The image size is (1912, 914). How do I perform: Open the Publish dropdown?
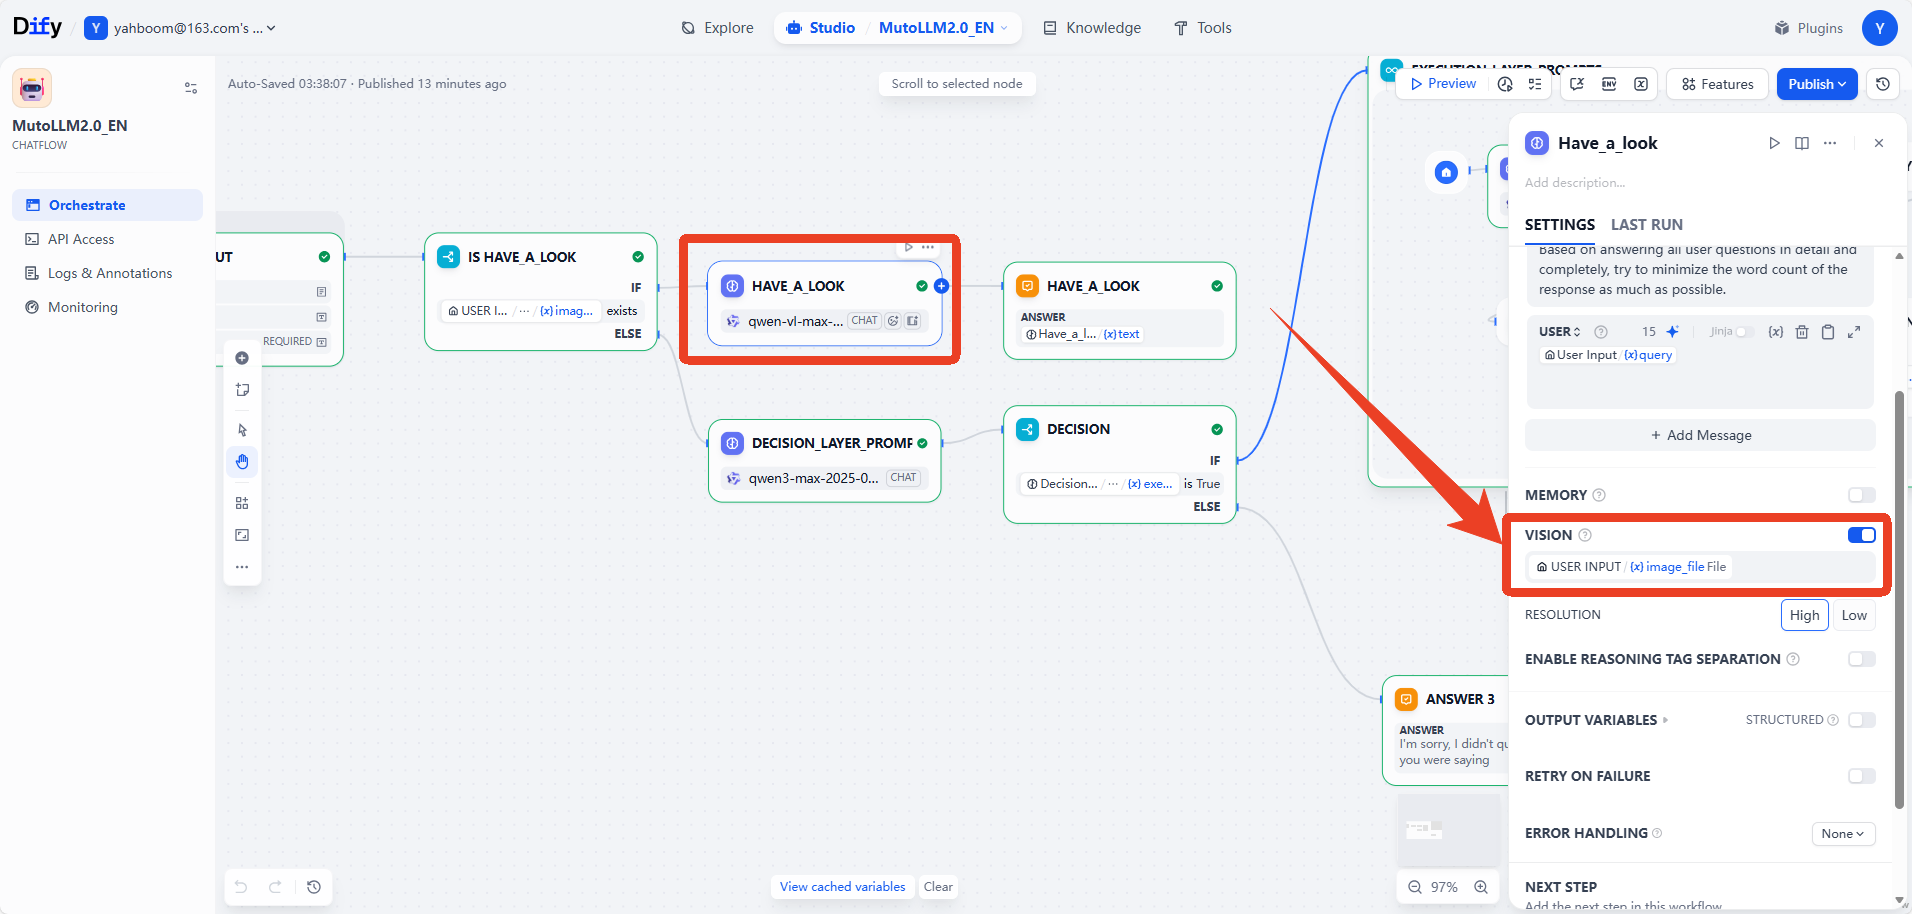point(1817,84)
